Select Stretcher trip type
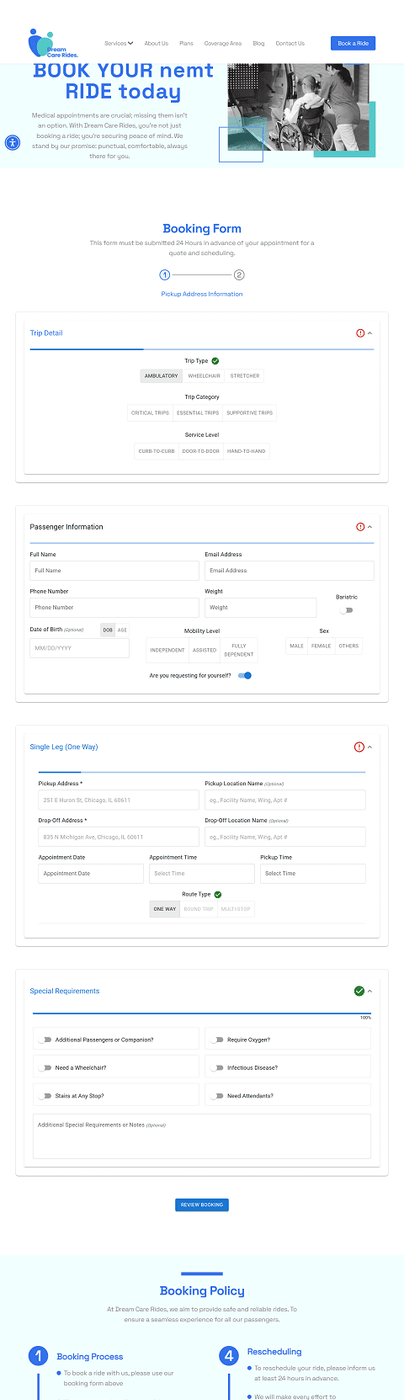This screenshot has height=1400, width=404. [245, 376]
